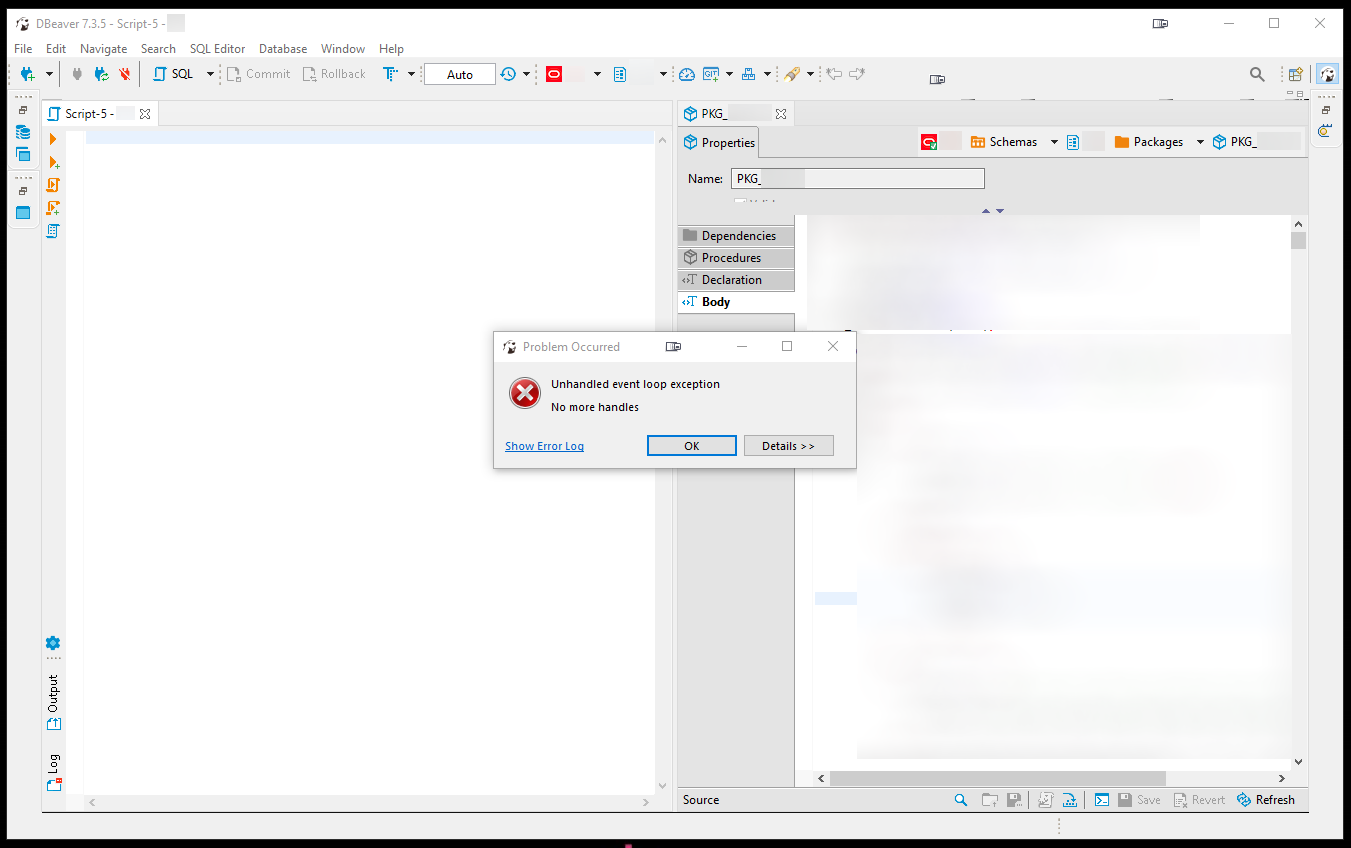Image resolution: width=1351 pixels, height=848 pixels.
Task: Switch to the Script-5 tab
Action: (x=88, y=113)
